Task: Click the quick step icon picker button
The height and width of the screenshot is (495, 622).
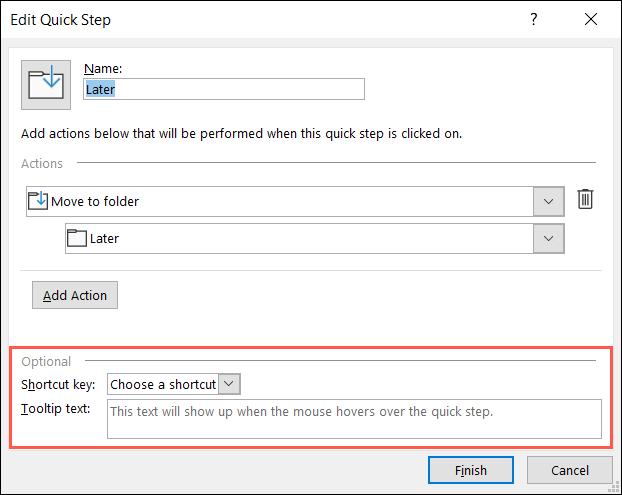Action: pyautogui.click(x=46, y=84)
